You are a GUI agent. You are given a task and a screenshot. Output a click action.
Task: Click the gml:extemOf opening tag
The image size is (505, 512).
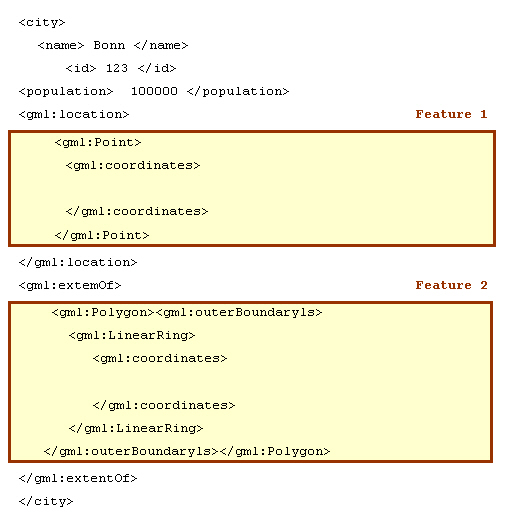[x=70, y=286]
